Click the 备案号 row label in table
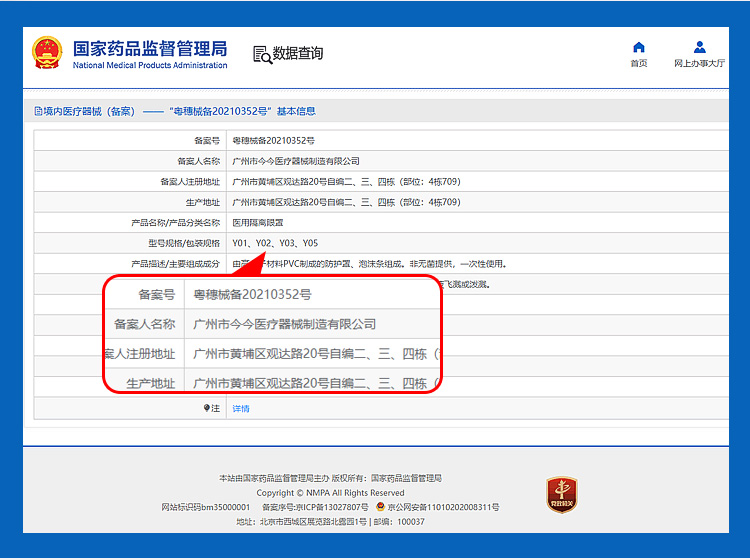The height and width of the screenshot is (560, 750). (207, 141)
